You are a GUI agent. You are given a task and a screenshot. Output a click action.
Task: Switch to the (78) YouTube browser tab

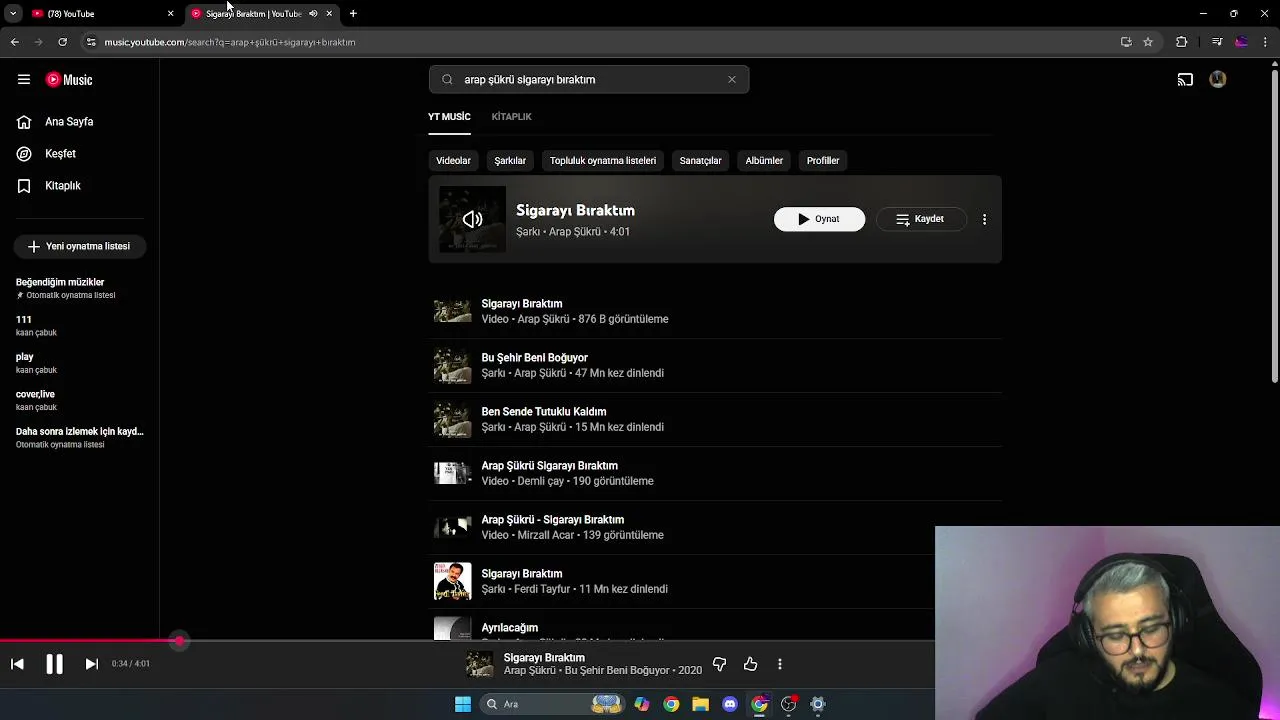102,14
